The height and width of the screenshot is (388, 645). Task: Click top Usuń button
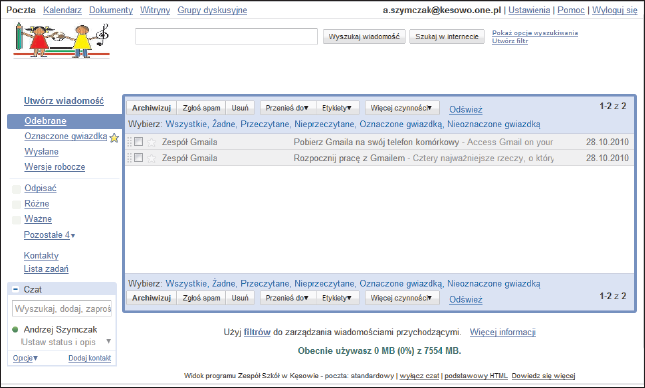[x=240, y=108]
